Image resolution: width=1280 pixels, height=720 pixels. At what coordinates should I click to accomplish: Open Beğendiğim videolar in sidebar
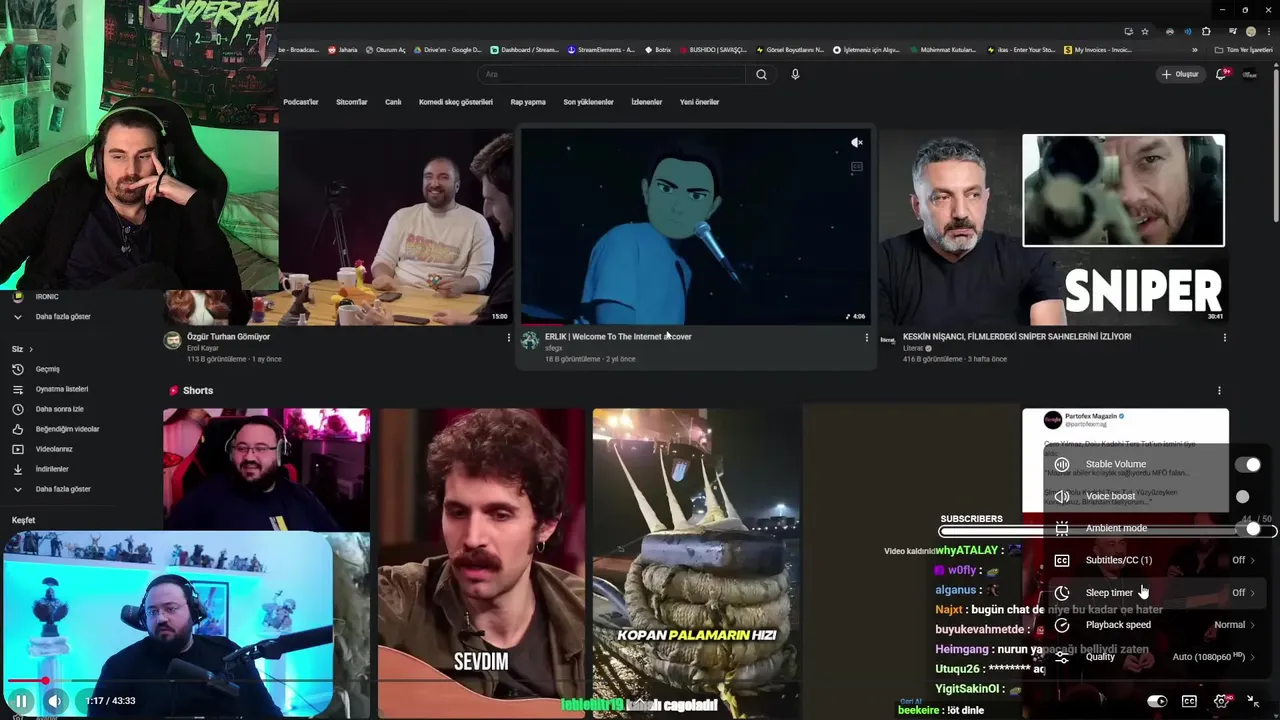(67, 429)
